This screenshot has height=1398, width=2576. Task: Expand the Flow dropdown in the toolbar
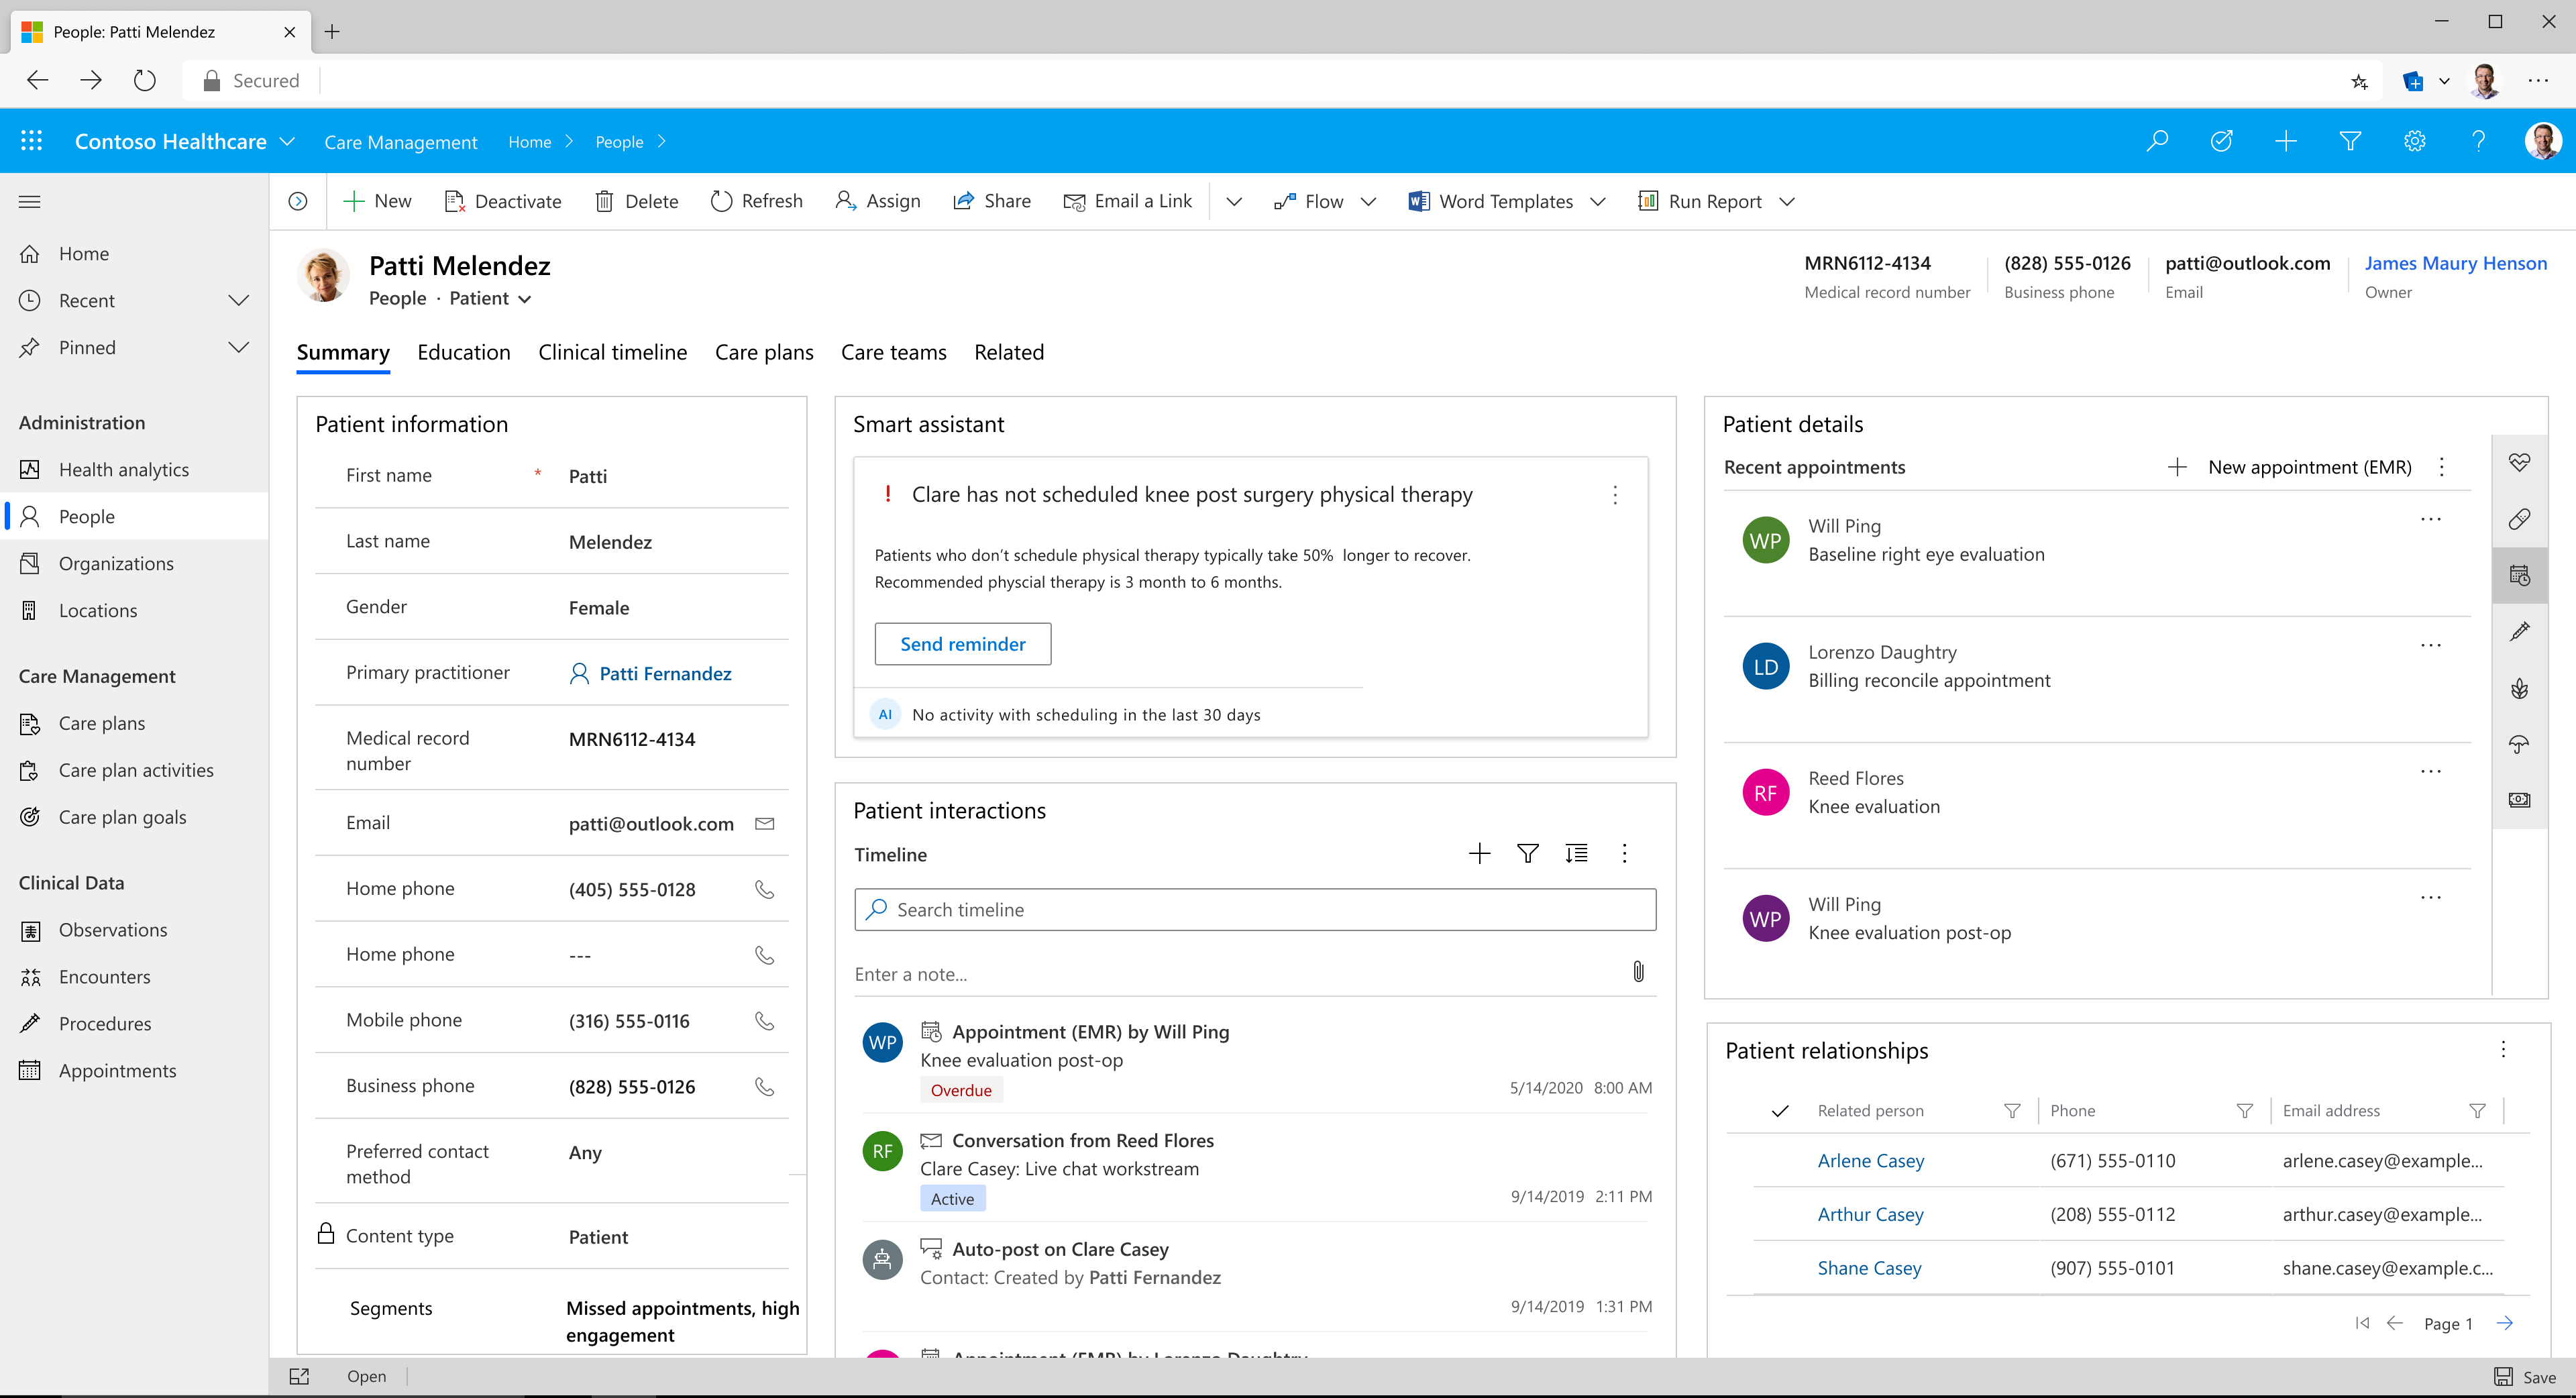(1370, 201)
